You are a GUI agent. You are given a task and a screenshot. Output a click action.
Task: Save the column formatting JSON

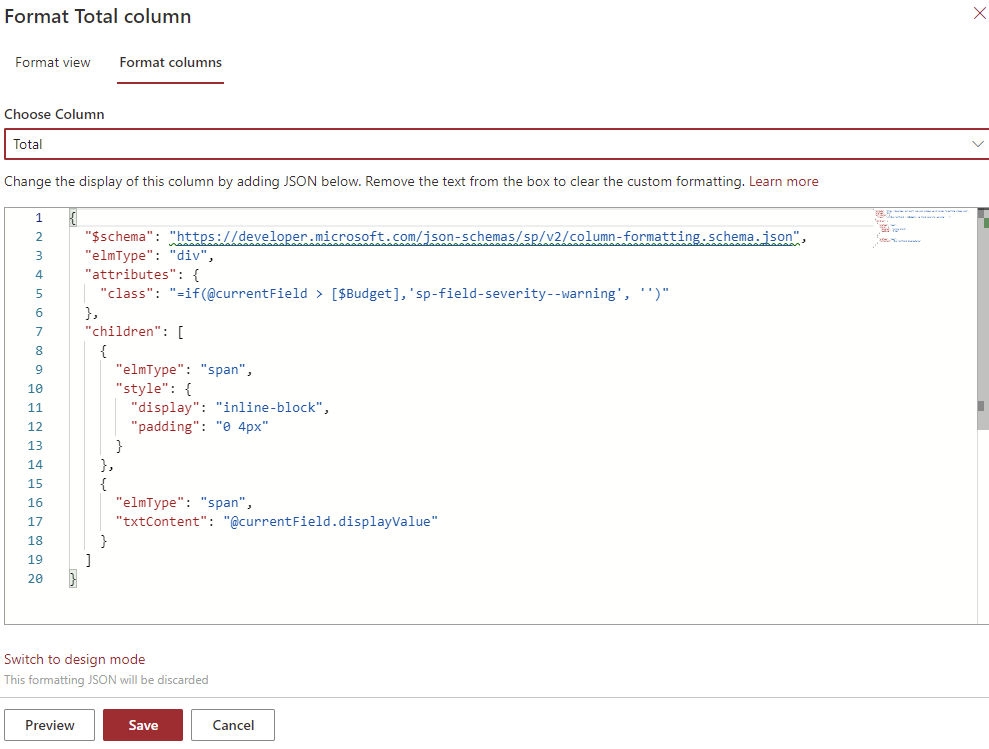(143, 725)
